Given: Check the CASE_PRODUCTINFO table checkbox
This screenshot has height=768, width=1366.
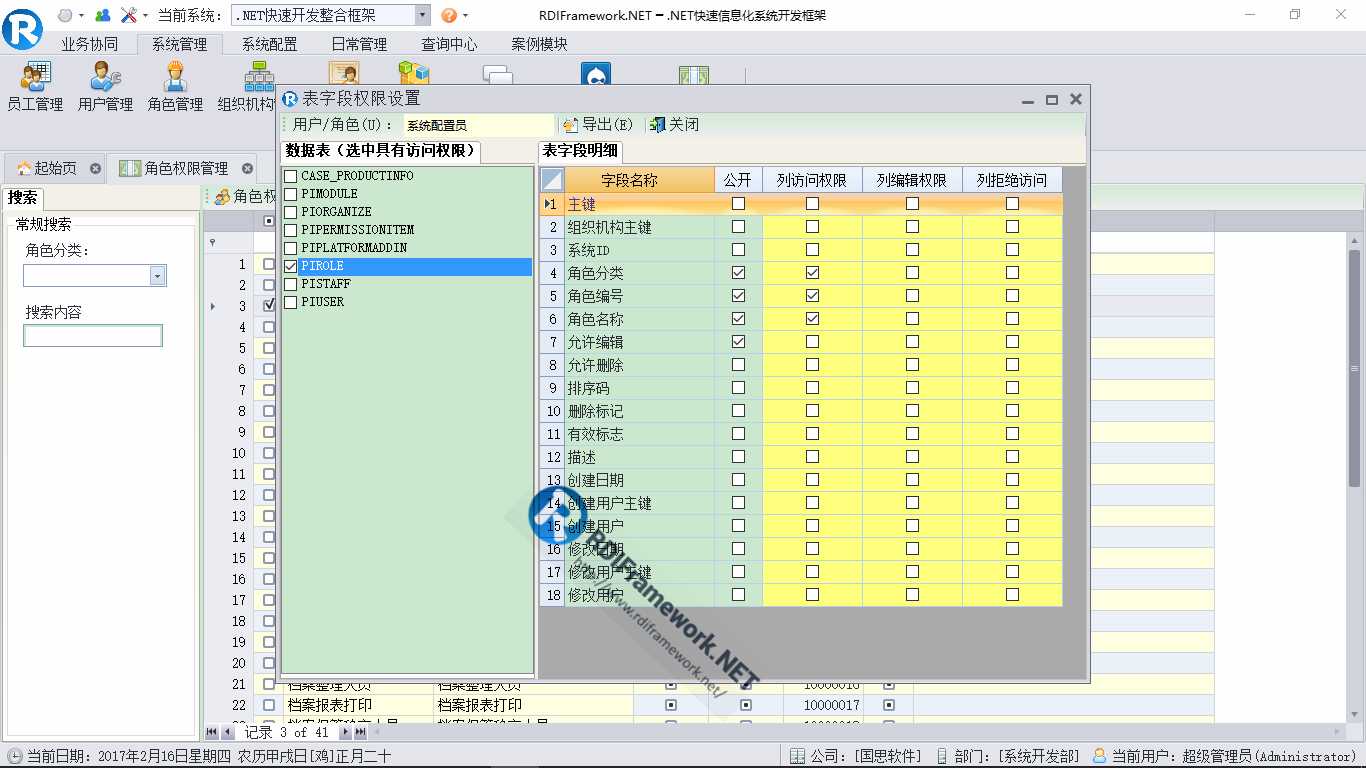Looking at the screenshot, I should [x=291, y=176].
